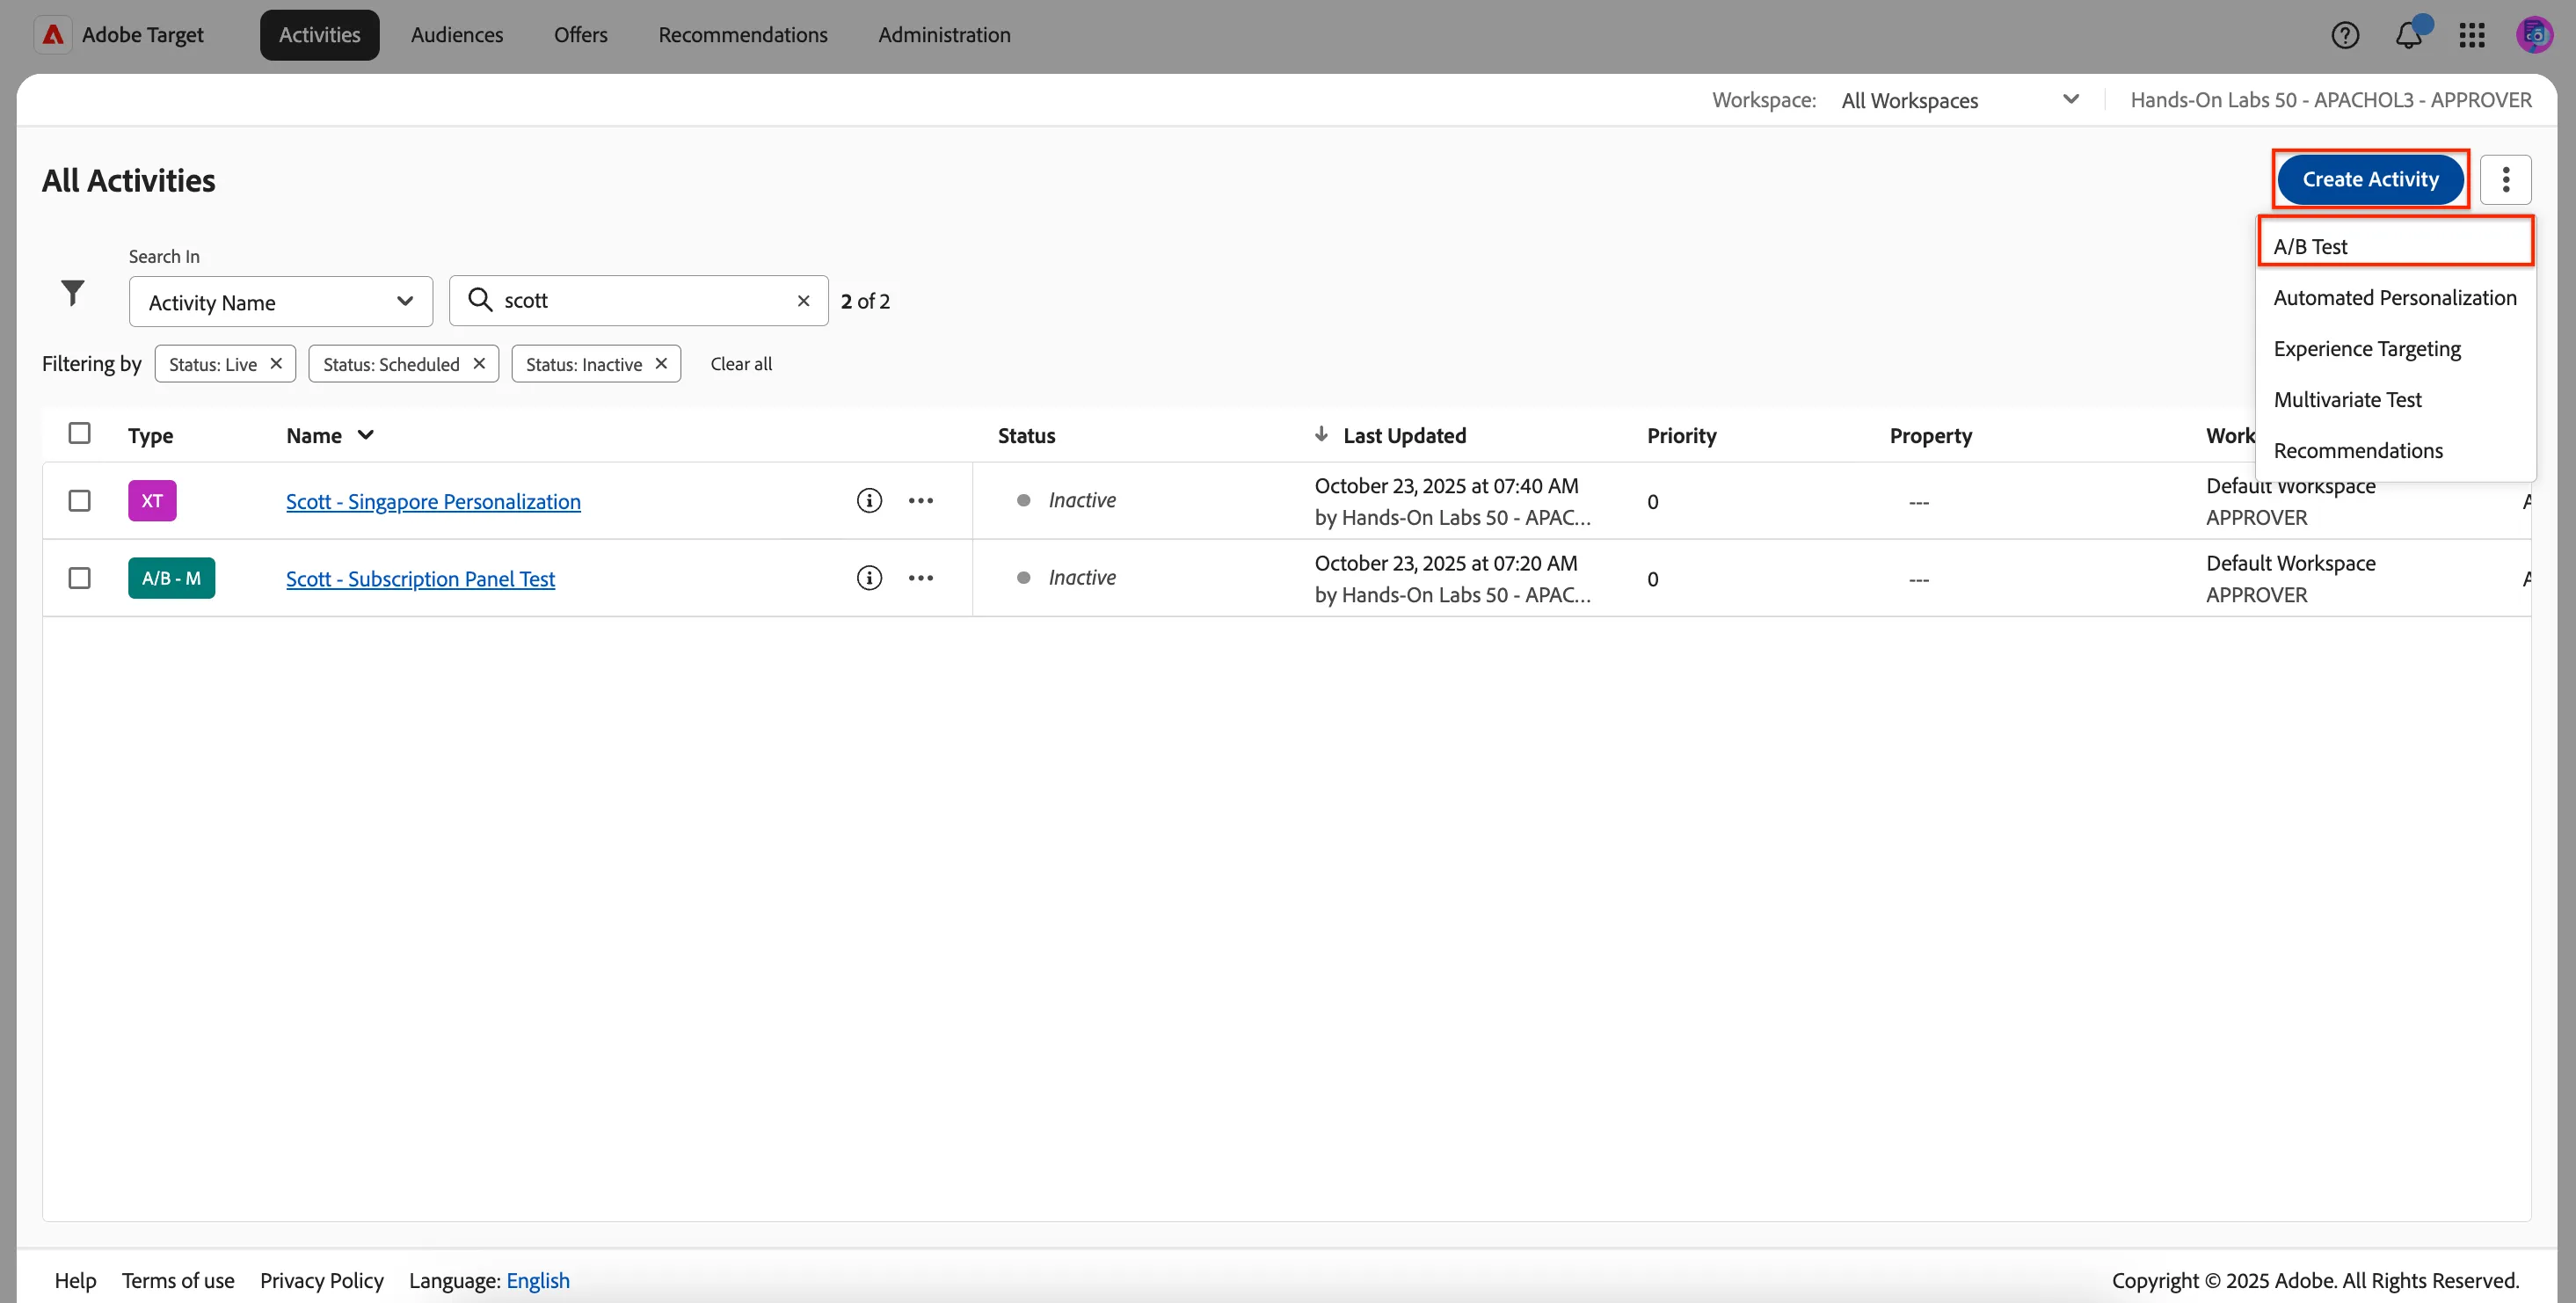2576x1303 pixels.
Task: Open Scott - Singapore Personalization link
Action: 433,501
